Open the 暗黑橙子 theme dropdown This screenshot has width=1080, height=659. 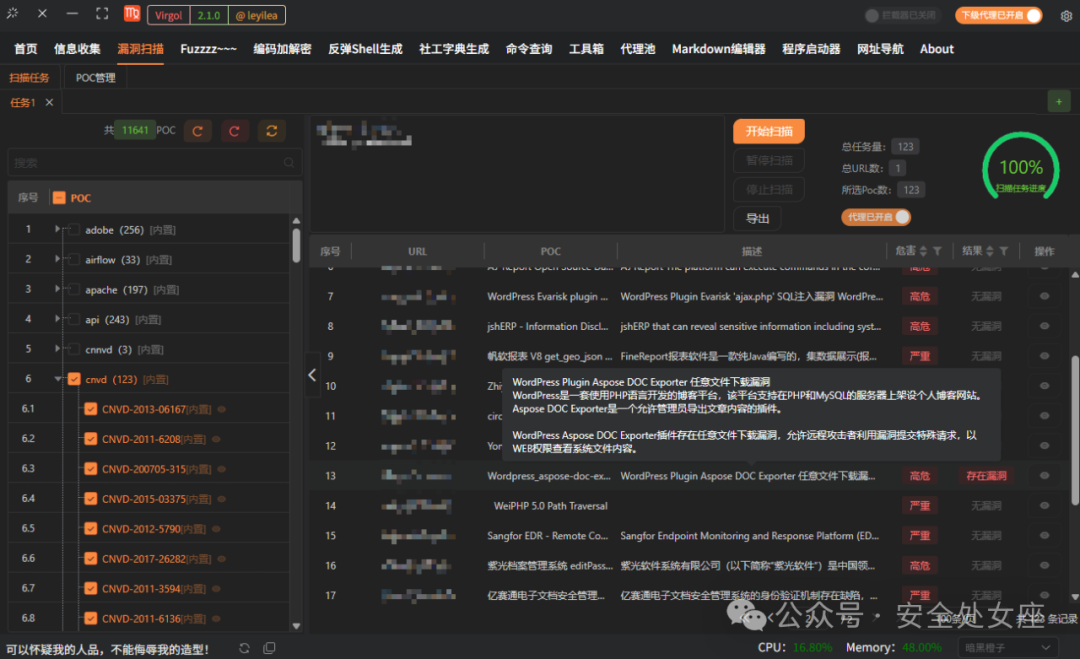[x=1007, y=647]
